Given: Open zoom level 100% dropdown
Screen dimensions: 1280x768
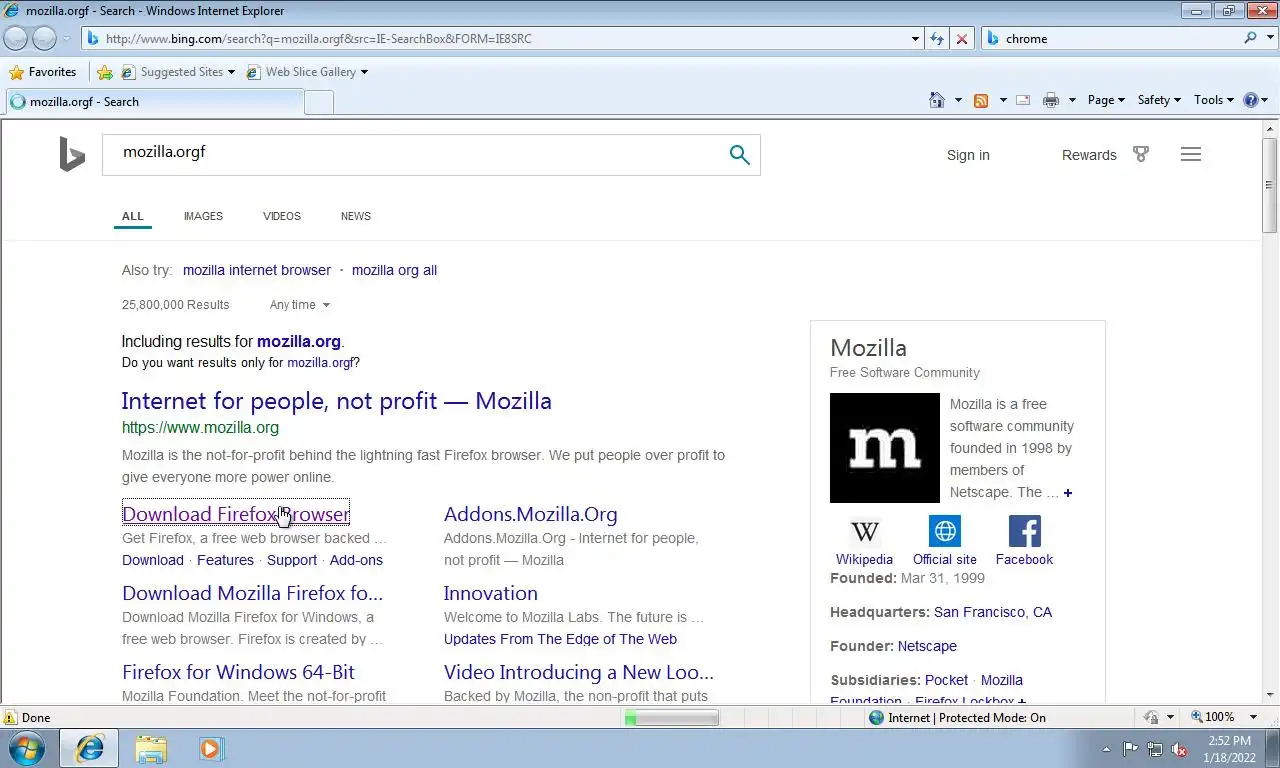Looking at the screenshot, I should pyautogui.click(x=1254, y=717).
